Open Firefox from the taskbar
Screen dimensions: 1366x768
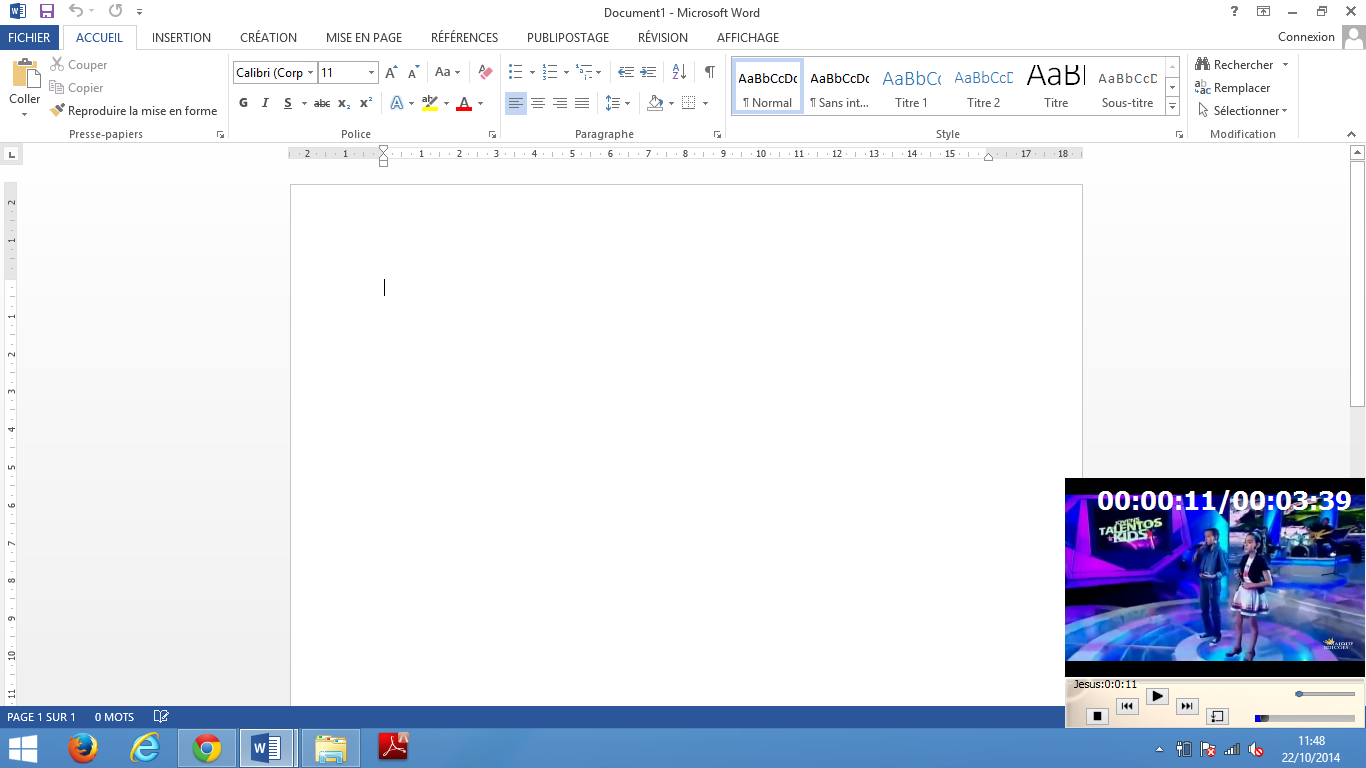click(83, 748)
